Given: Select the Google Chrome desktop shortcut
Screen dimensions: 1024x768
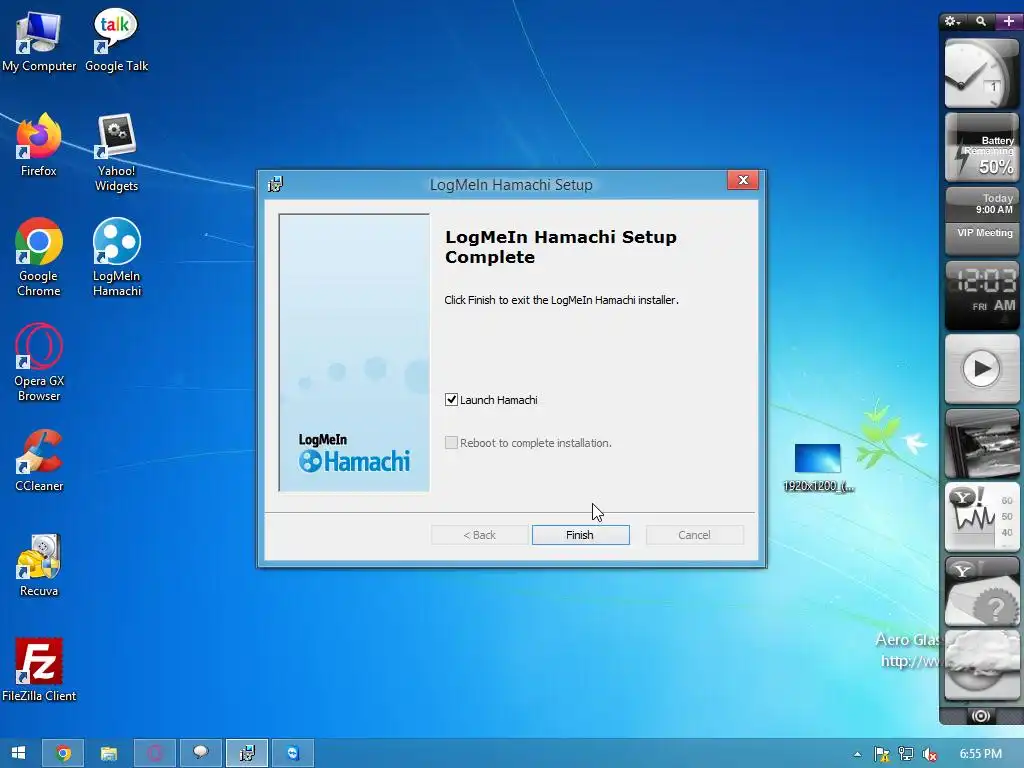Looking at the screenshot, I should (x=39, y=257).
